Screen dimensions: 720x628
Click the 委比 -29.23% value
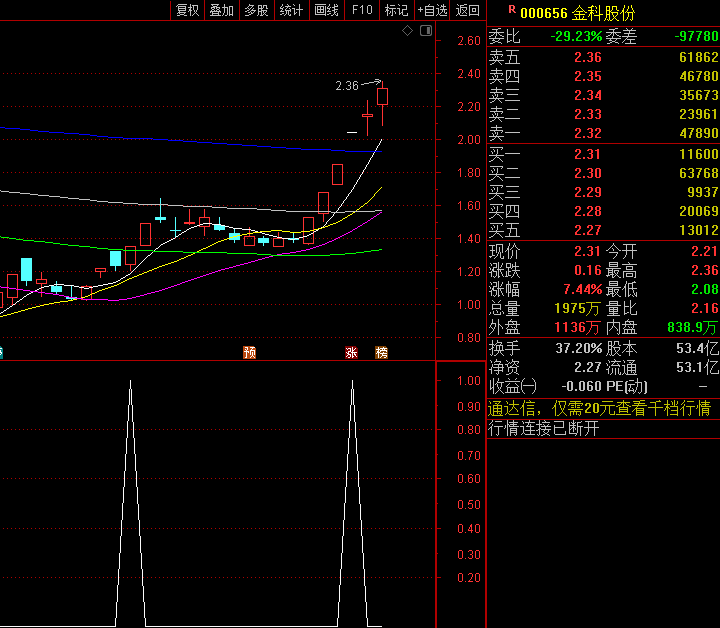576,36
